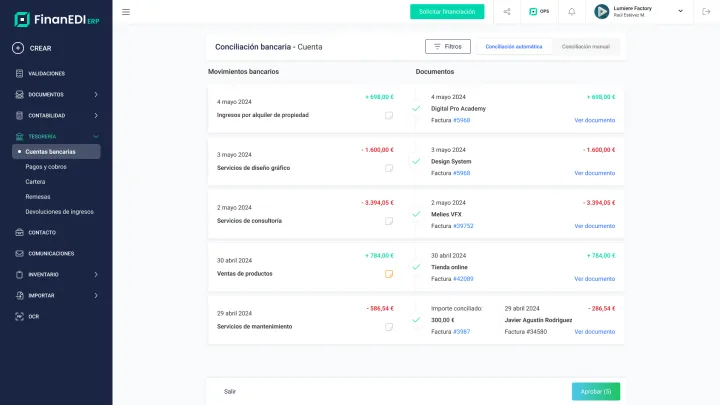Image resolution: width=720 pixels, height=405 pixels.
Task: Open the OCR sidebar item
Action: pos(34,316)
